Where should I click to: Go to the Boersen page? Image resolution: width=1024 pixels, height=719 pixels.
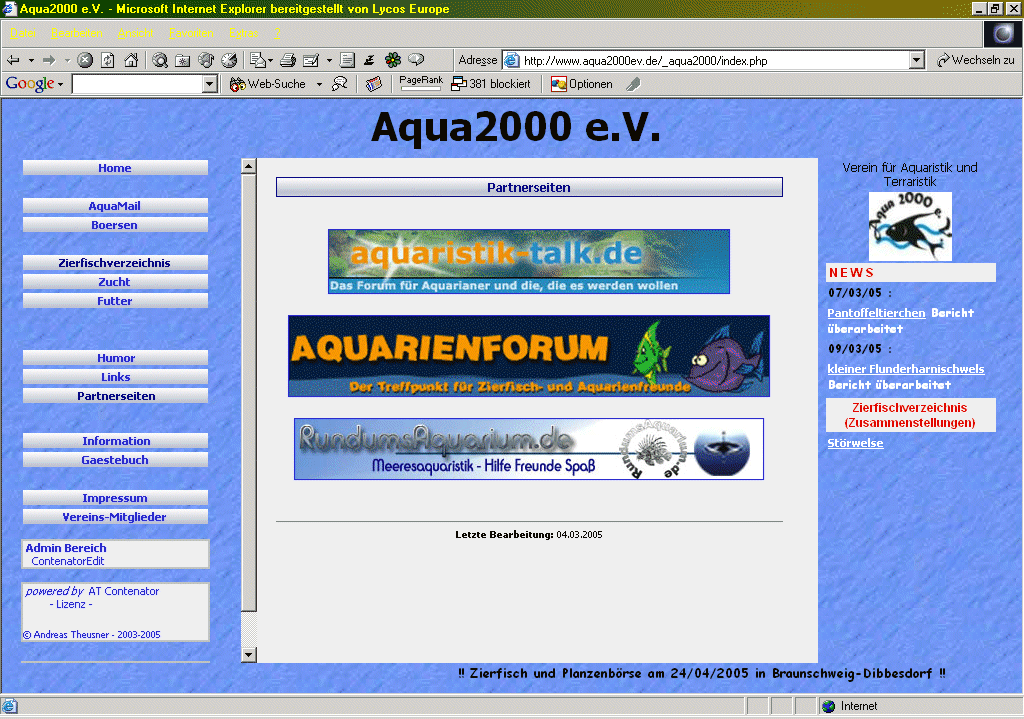(115, 225)
